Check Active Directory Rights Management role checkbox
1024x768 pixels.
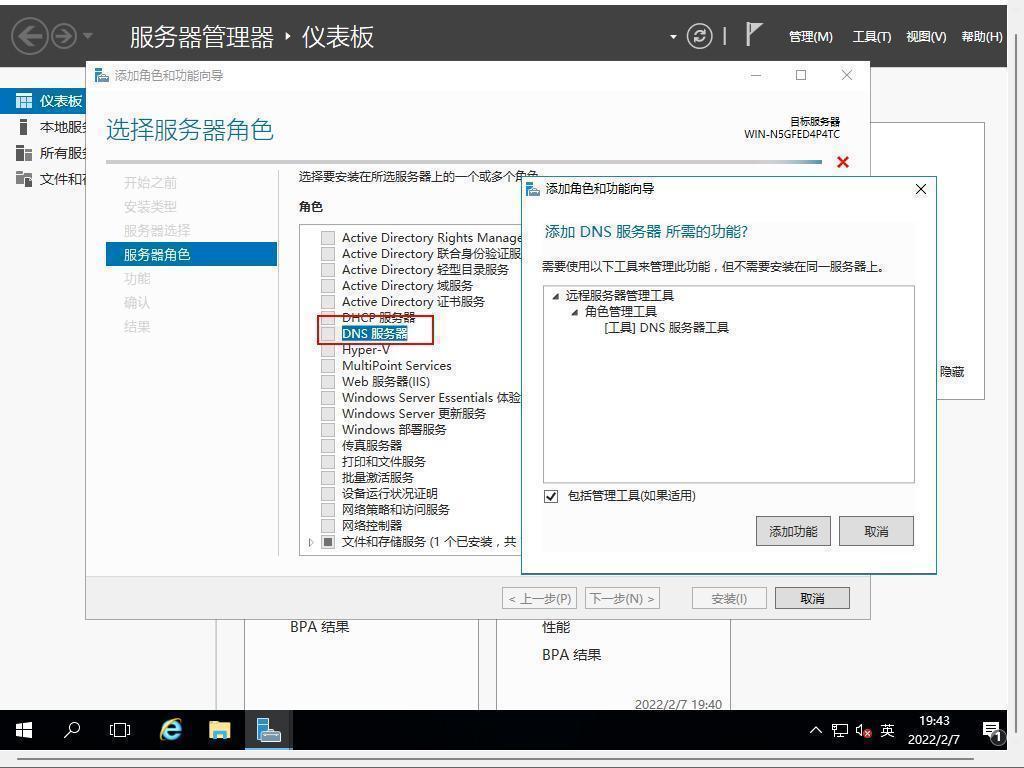click(328, 238)
